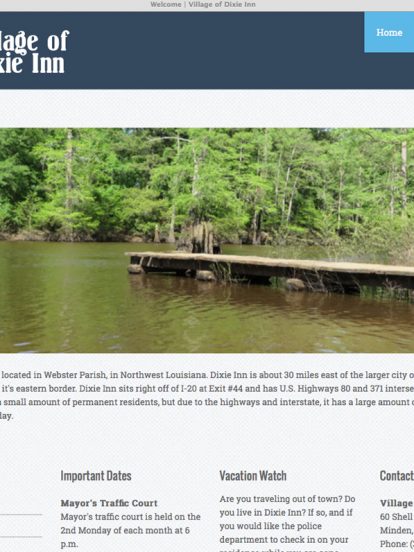Click the 60 Shell address line
The width and height of the screenshot is (414, 552).
pyautogui.click(x=397, y=517)
